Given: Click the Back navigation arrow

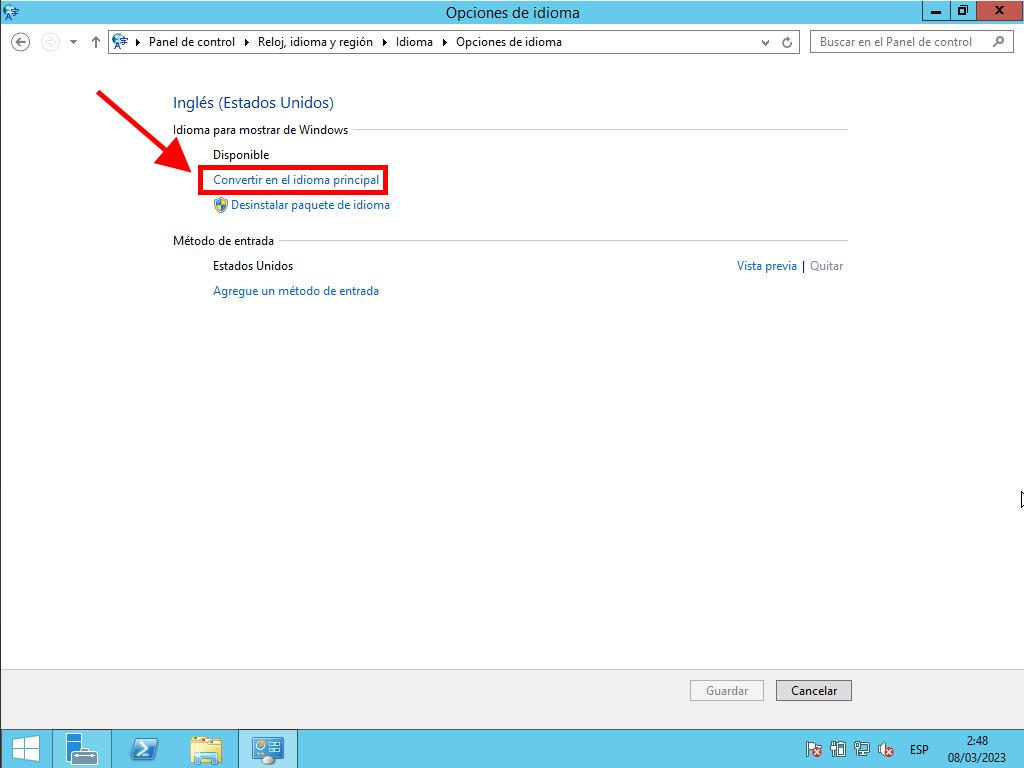Looking at the screenshot, I should 21,42.
